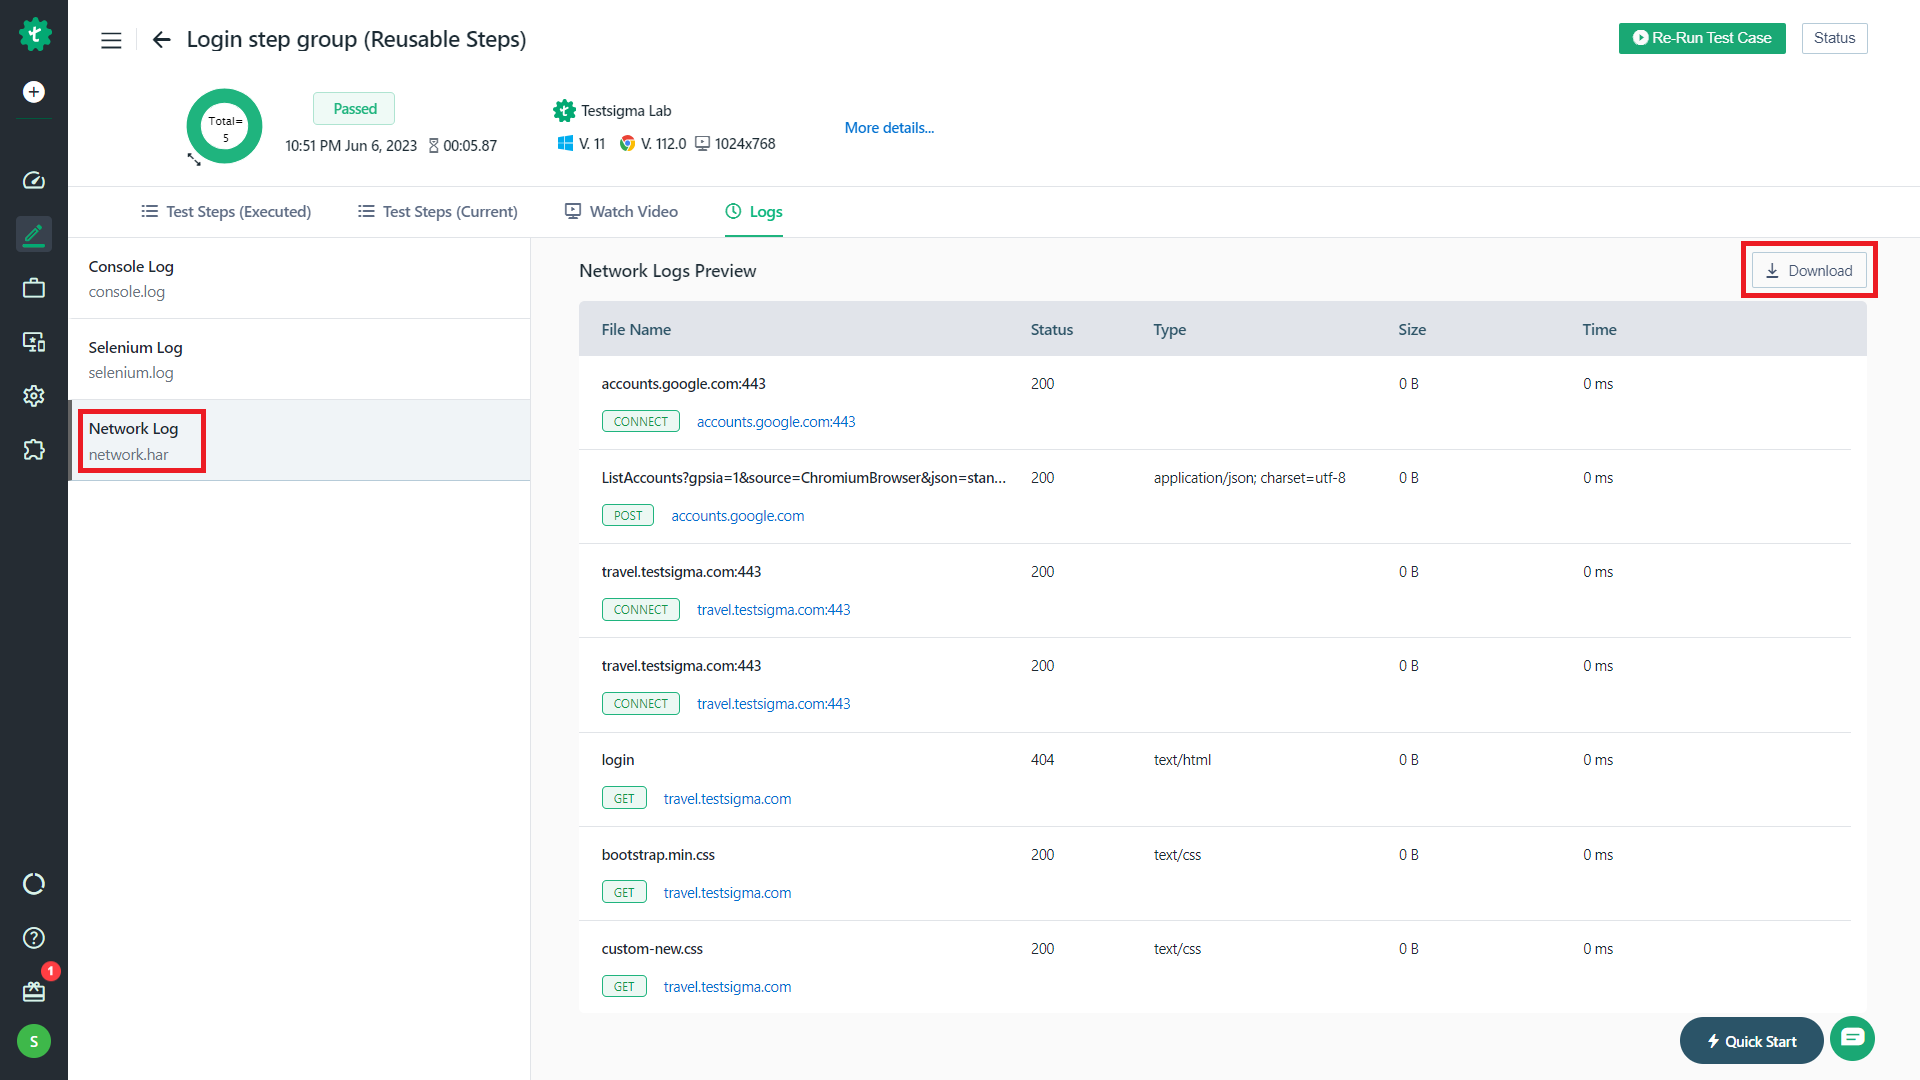Click the usage circle icon in sidebar

pyautogui.click(x=34, y=884)
